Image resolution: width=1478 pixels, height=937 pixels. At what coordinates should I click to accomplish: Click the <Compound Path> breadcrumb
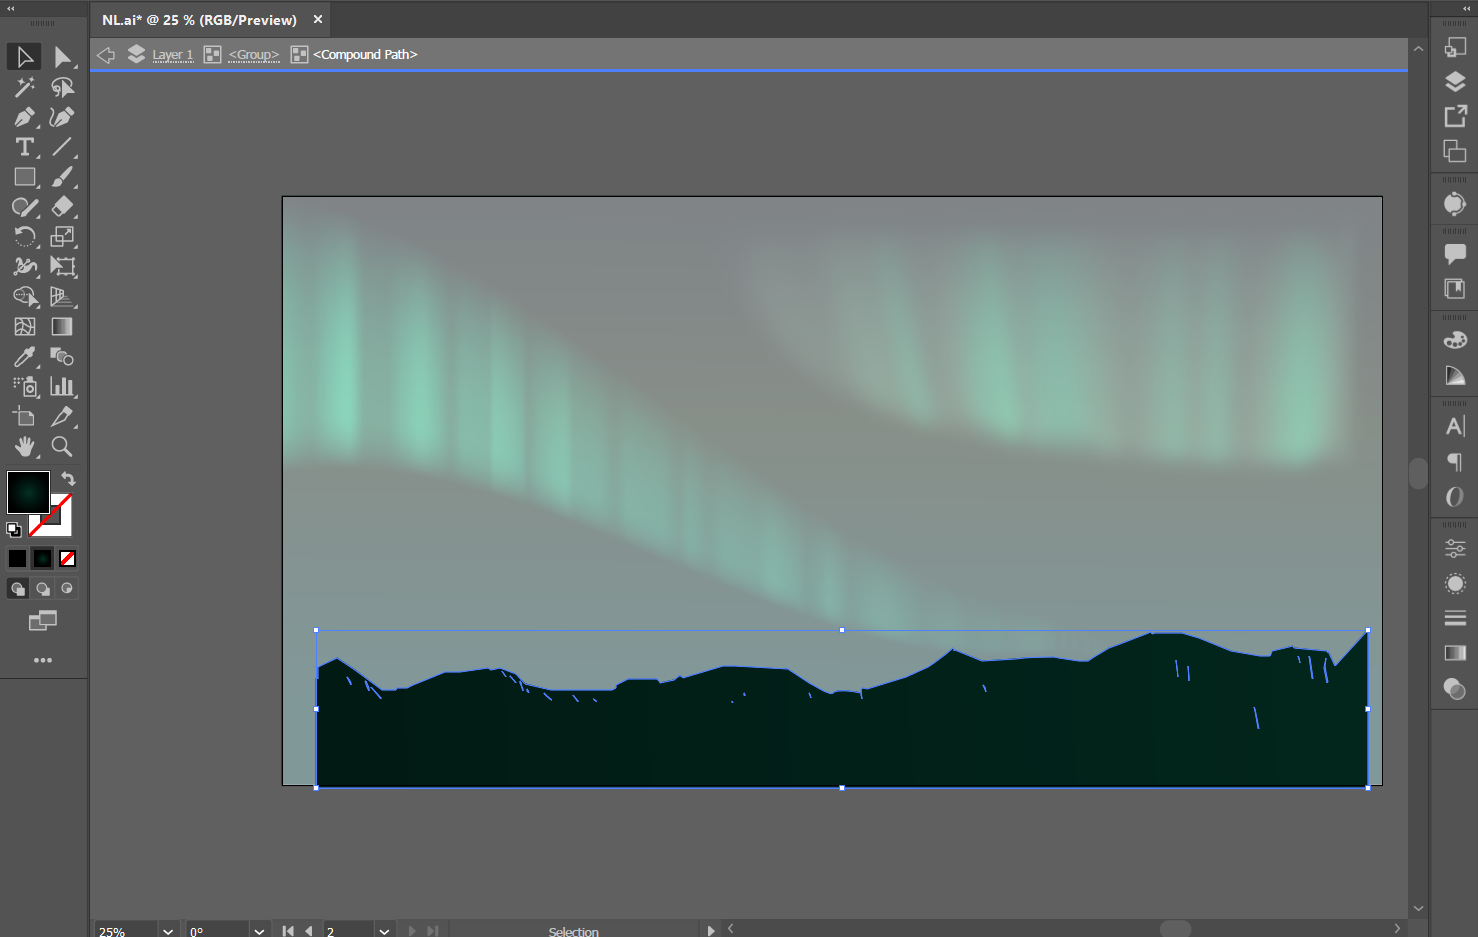(365, 55)
